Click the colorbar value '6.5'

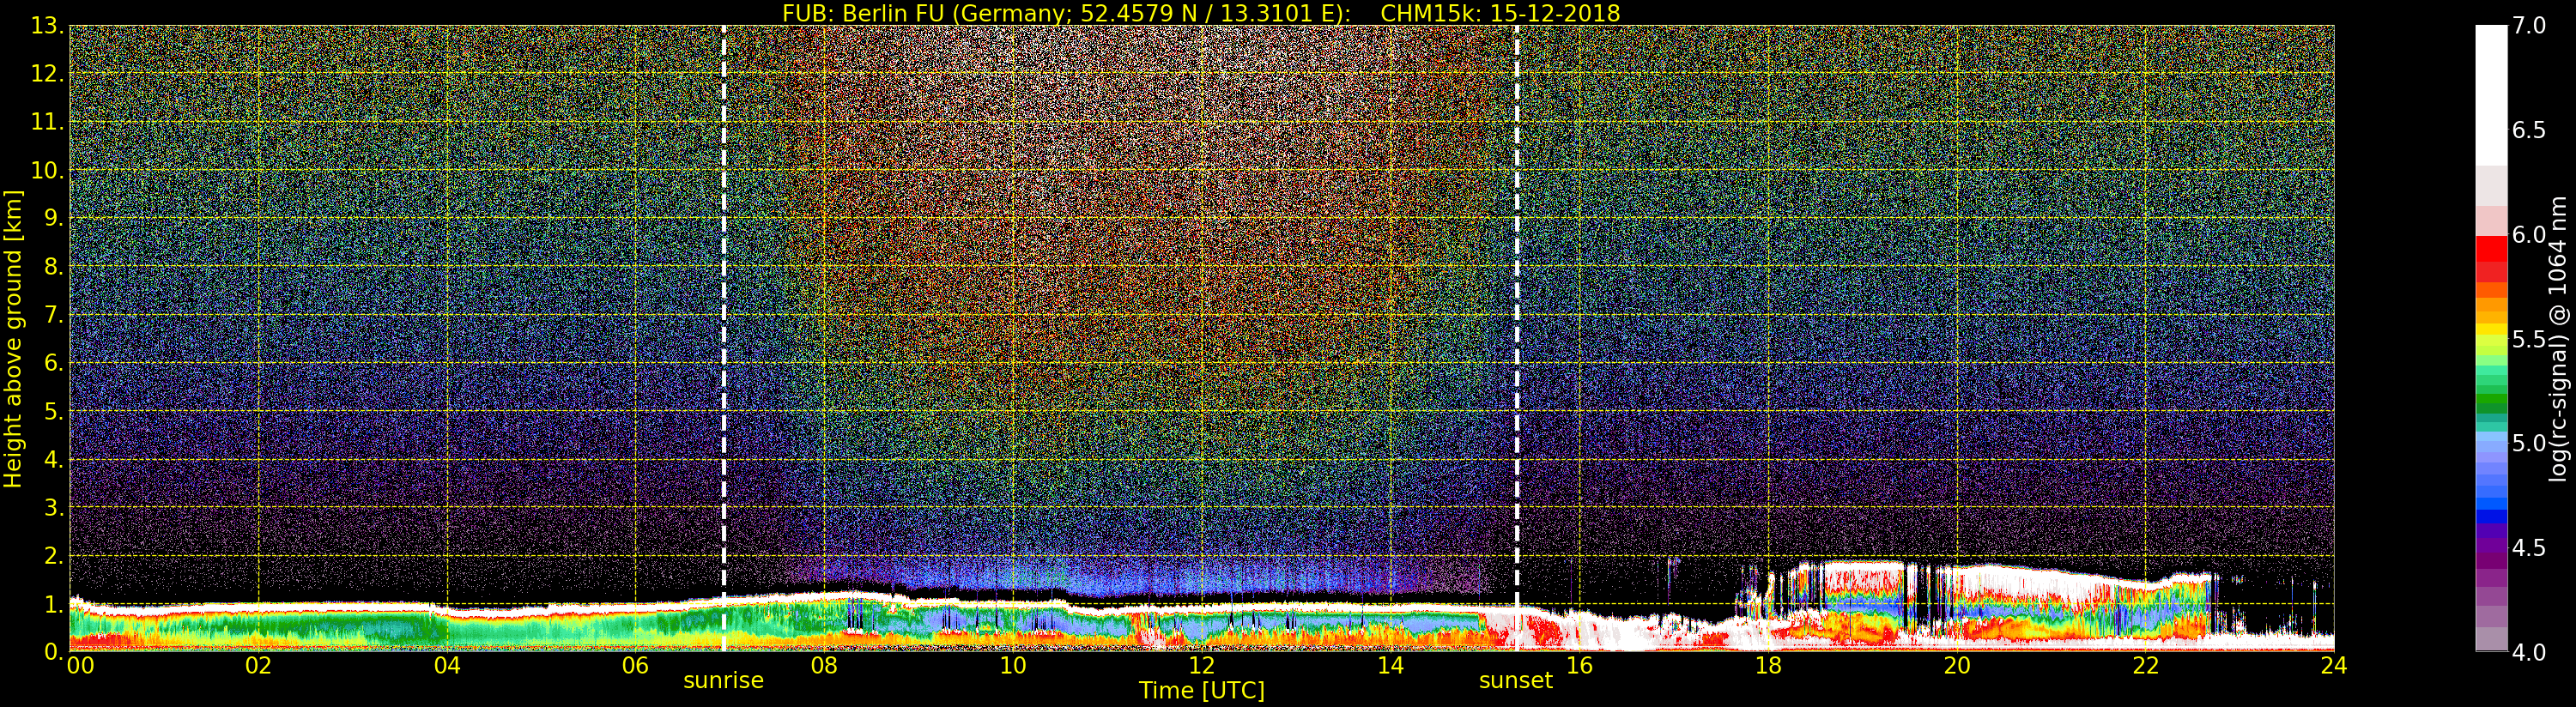tap(2529, 130)
